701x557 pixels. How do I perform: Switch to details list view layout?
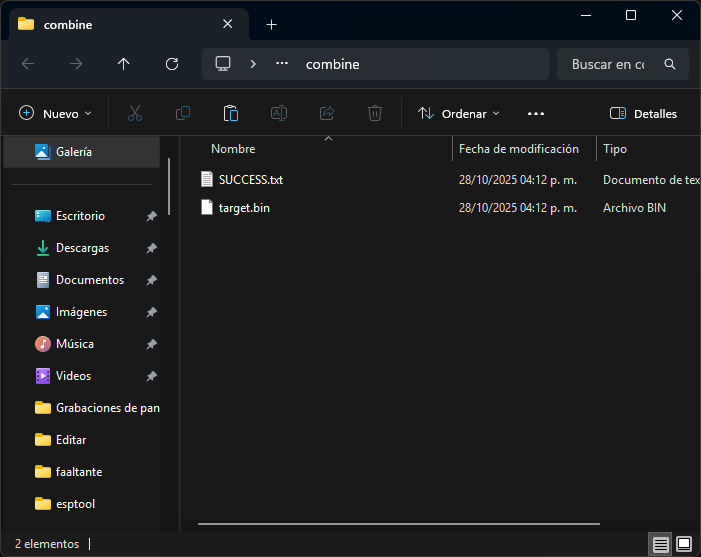point(661,544)
